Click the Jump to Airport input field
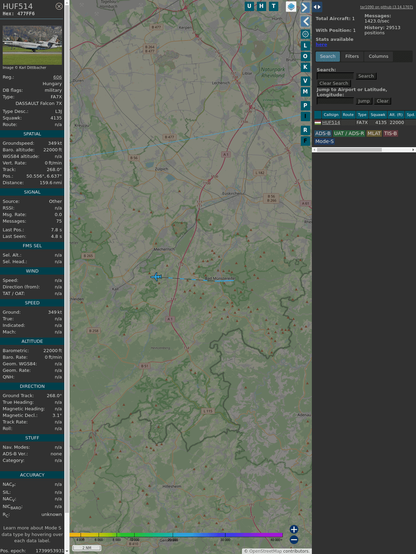The width and height of the screenshot is (416, 554). pyautogui.click(x=335, y=101)
